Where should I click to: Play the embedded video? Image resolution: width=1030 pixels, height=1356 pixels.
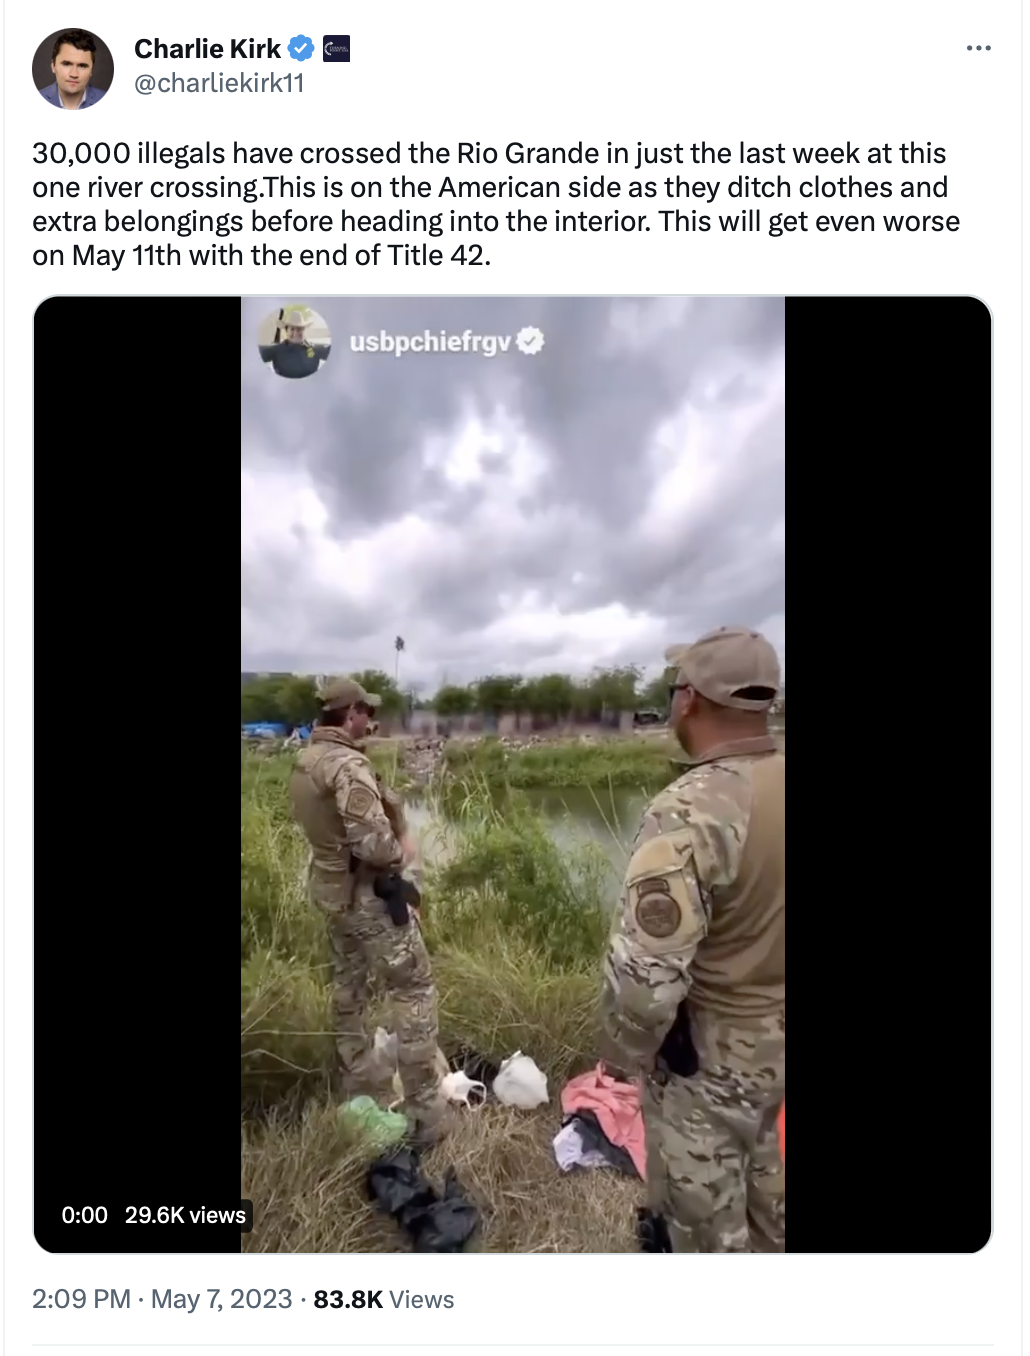click(x=512, y=775)
